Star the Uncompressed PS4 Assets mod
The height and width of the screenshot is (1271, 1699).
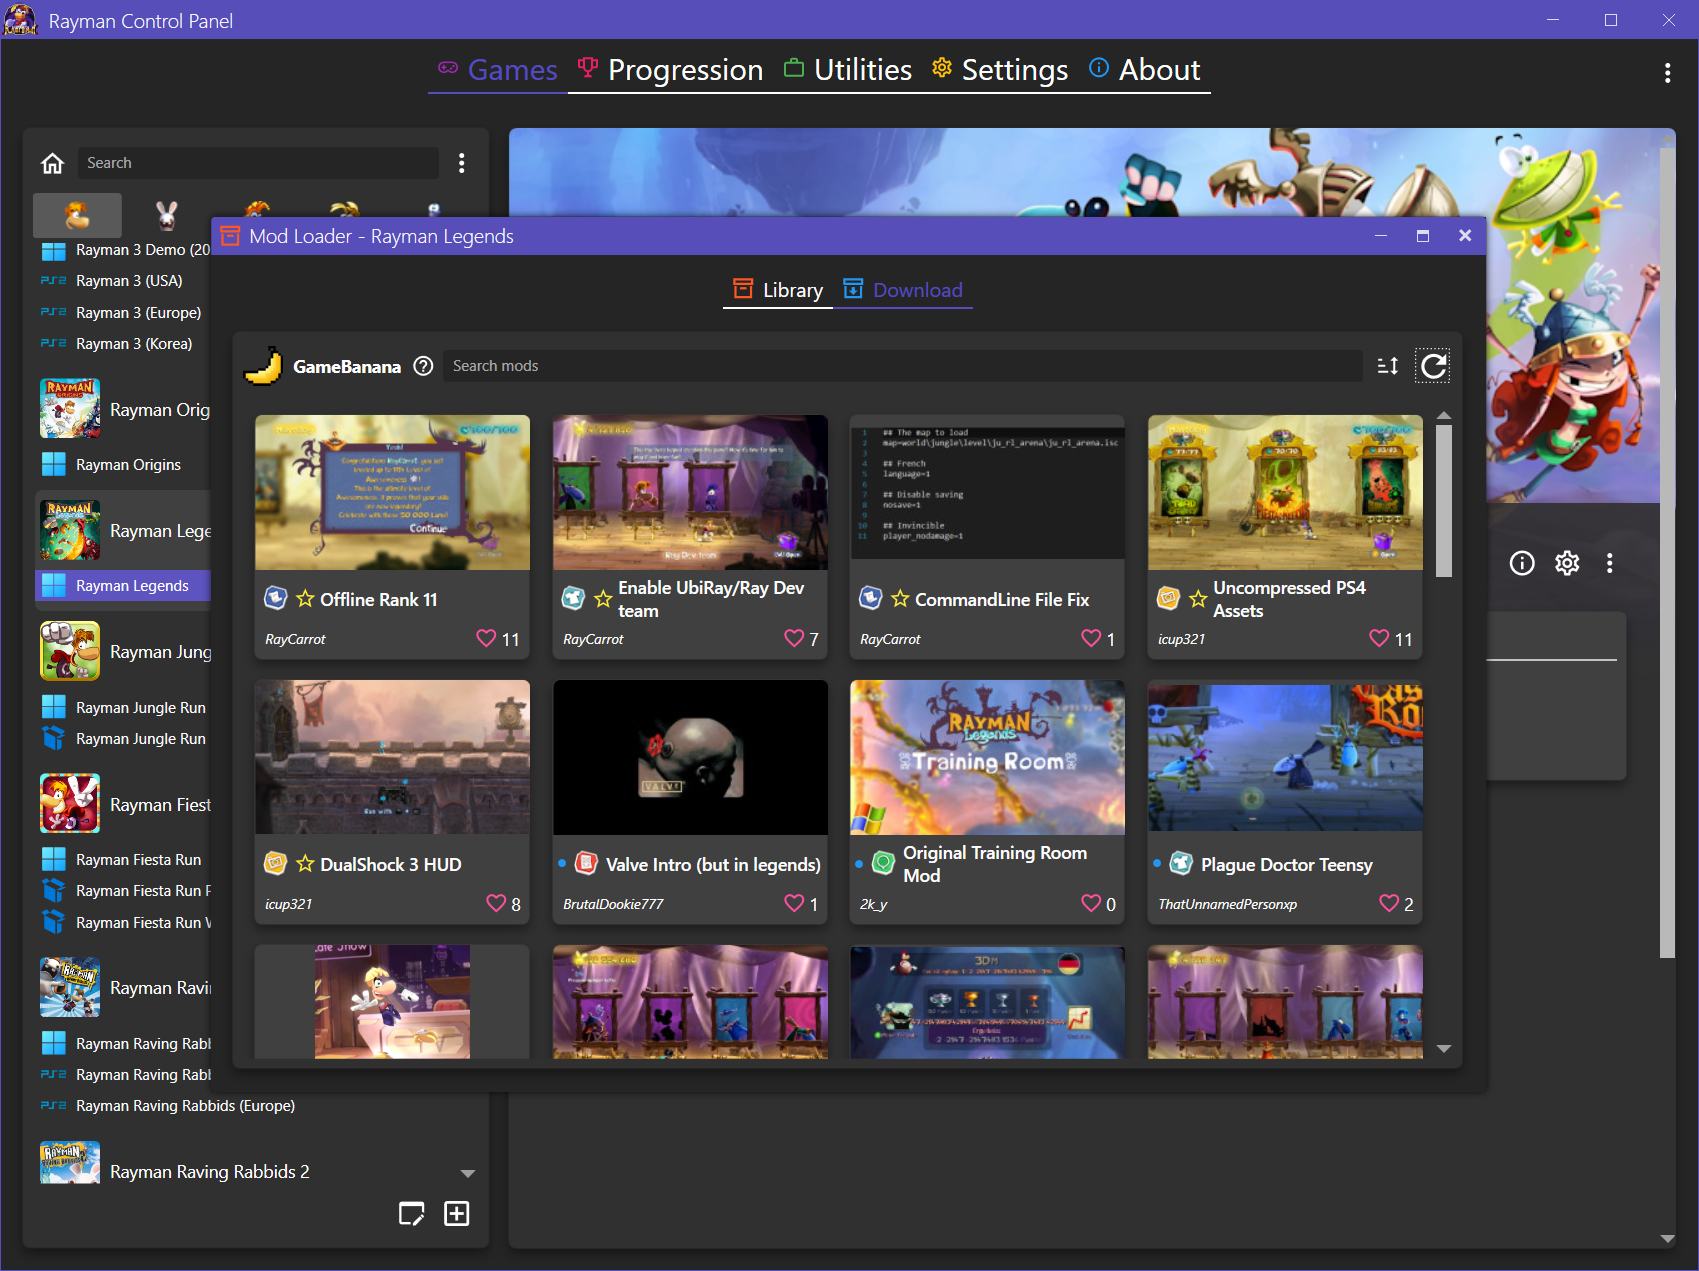[x=1198, y=599]
